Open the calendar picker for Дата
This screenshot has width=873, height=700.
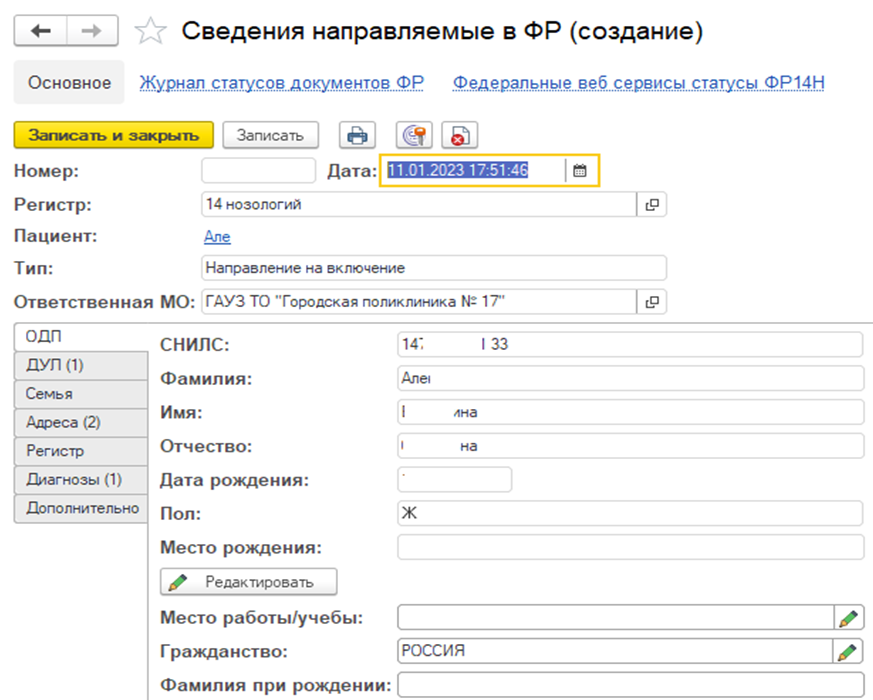pyautogui.click(x=580, y=171)
